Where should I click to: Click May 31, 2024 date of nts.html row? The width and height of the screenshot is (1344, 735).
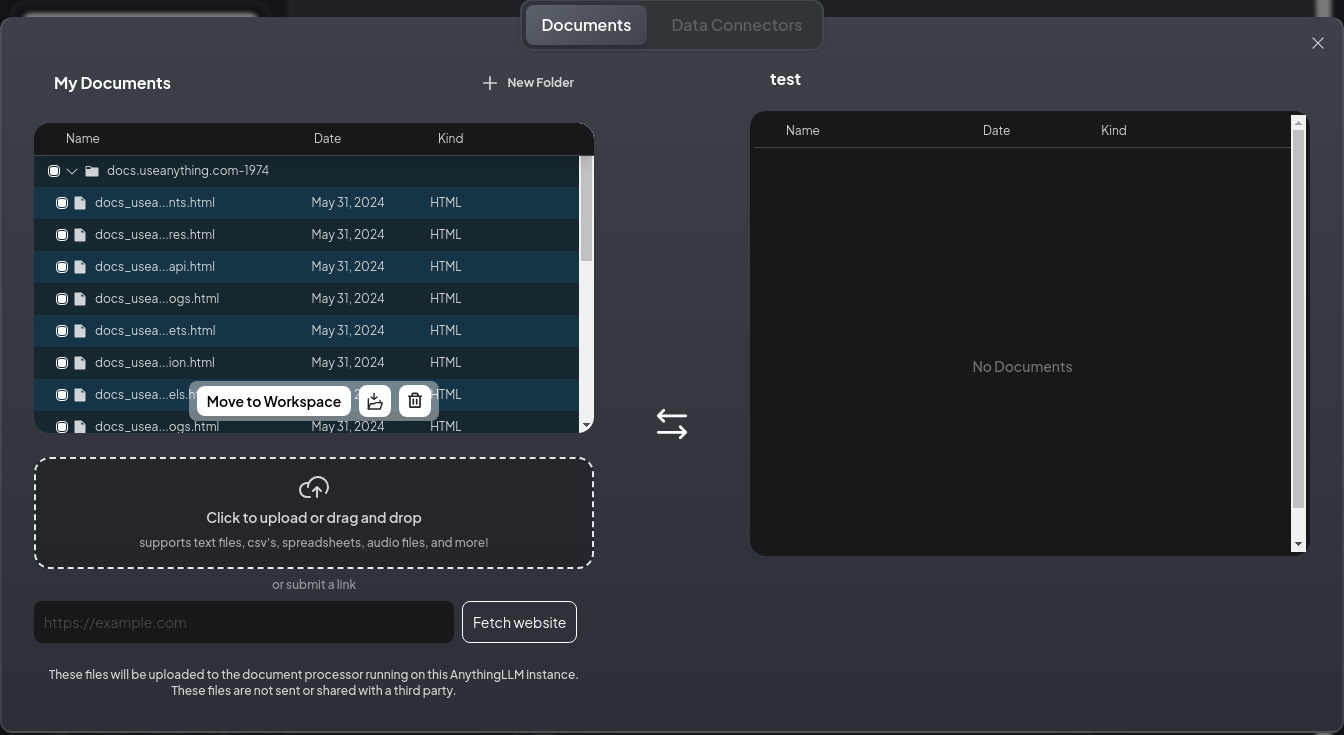tap(348, 203)
